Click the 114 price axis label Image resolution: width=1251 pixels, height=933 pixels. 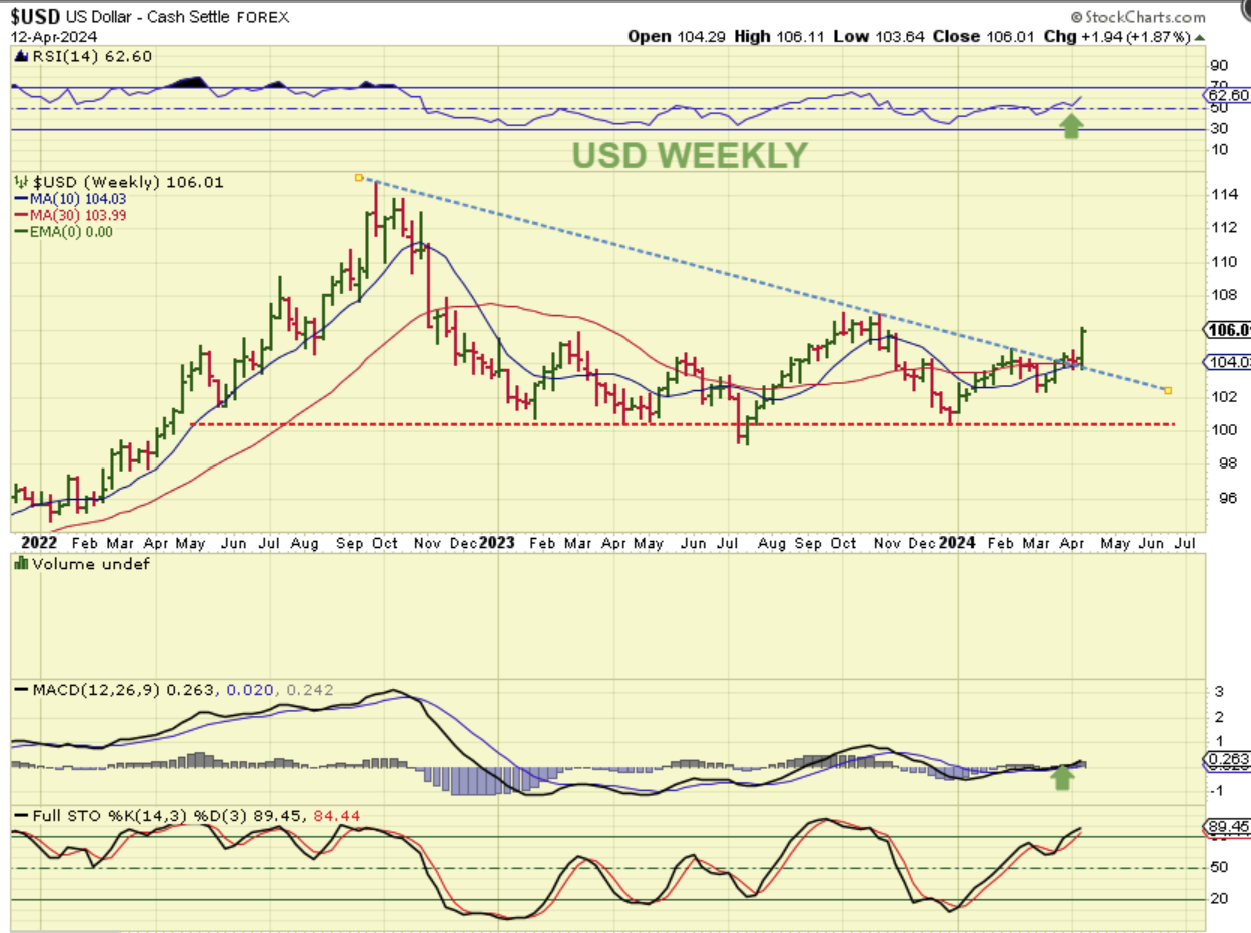pyautogui.click(x=1225, y=194)
